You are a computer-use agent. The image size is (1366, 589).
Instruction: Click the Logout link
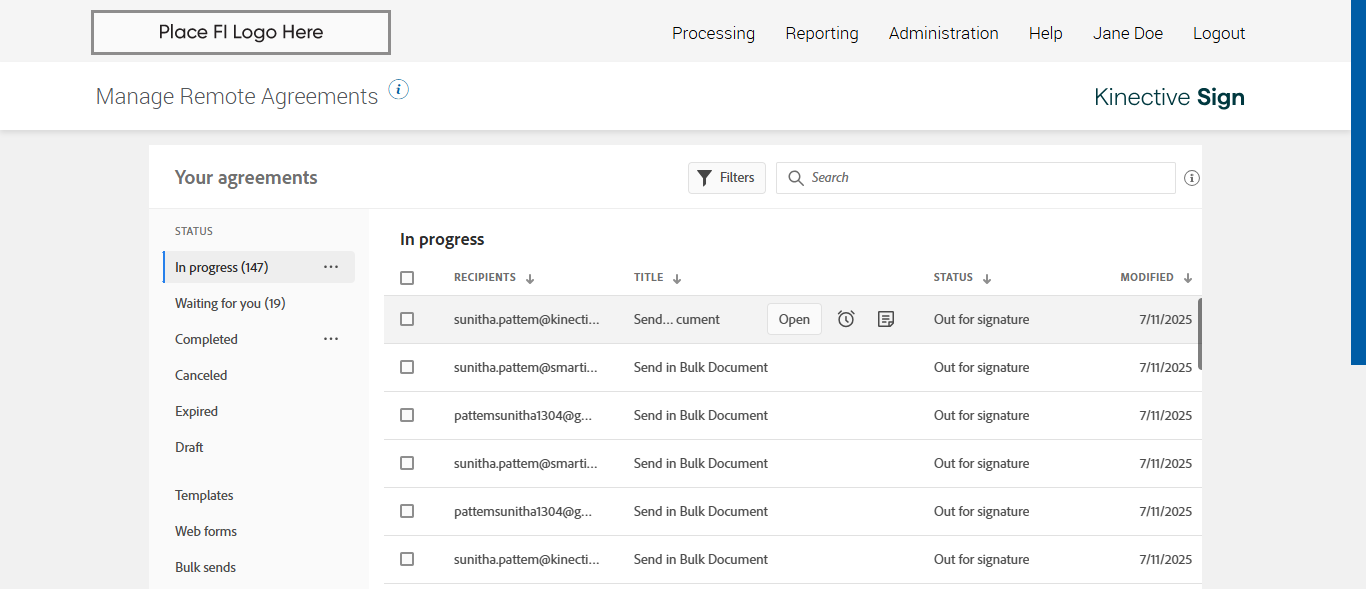1218,33
